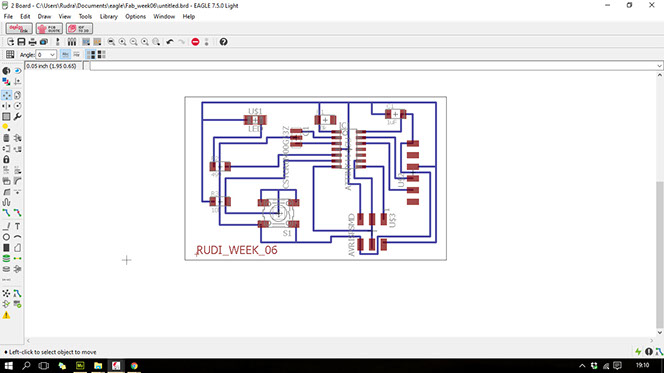Image resolution: width=664 pixels, height=373 pixels.
Task: Select the Text tool
Action: 17,227
